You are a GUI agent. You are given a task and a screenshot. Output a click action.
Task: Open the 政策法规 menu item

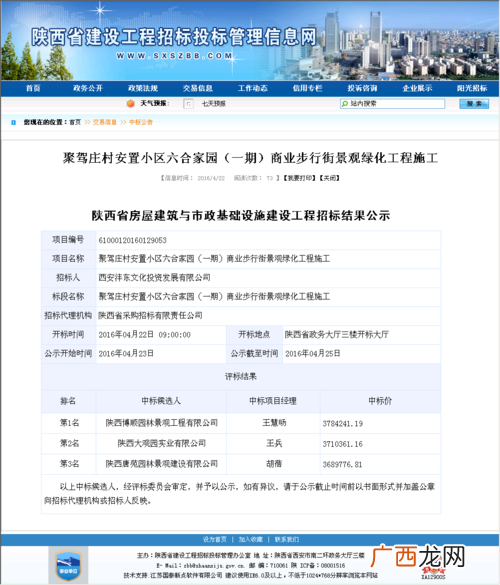tap(143, 88)
